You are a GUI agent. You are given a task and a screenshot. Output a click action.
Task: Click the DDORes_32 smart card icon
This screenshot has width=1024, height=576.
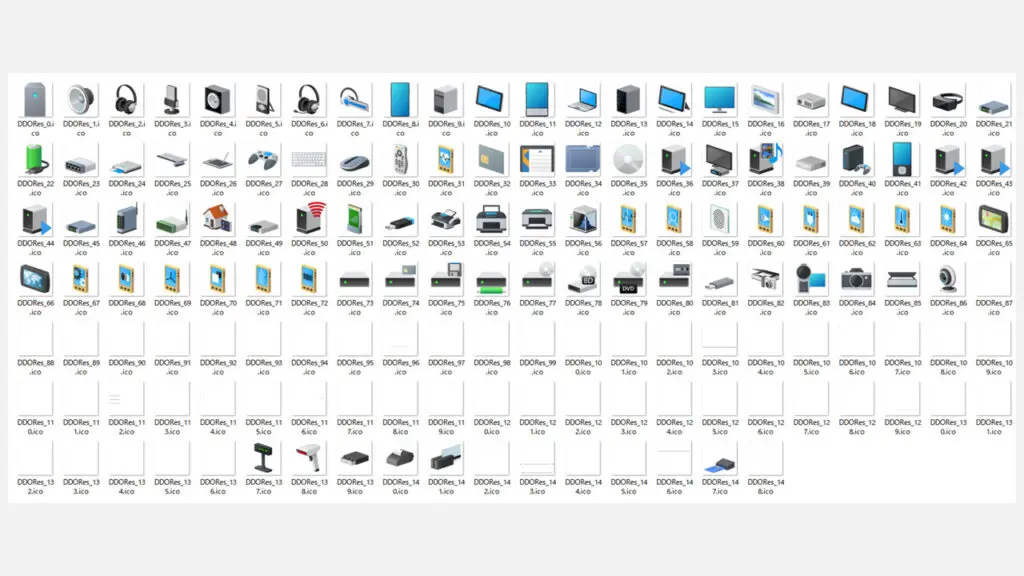click(x=491, y=160)
